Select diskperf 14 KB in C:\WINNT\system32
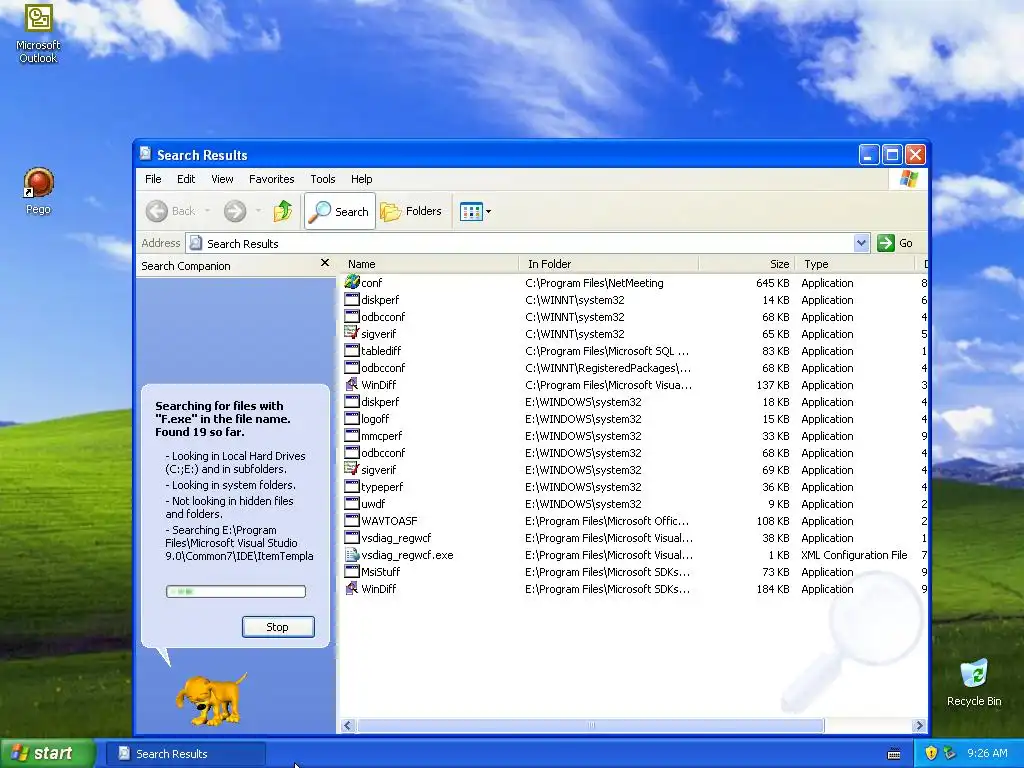The image size is (1024, 768). pos(632,300)
